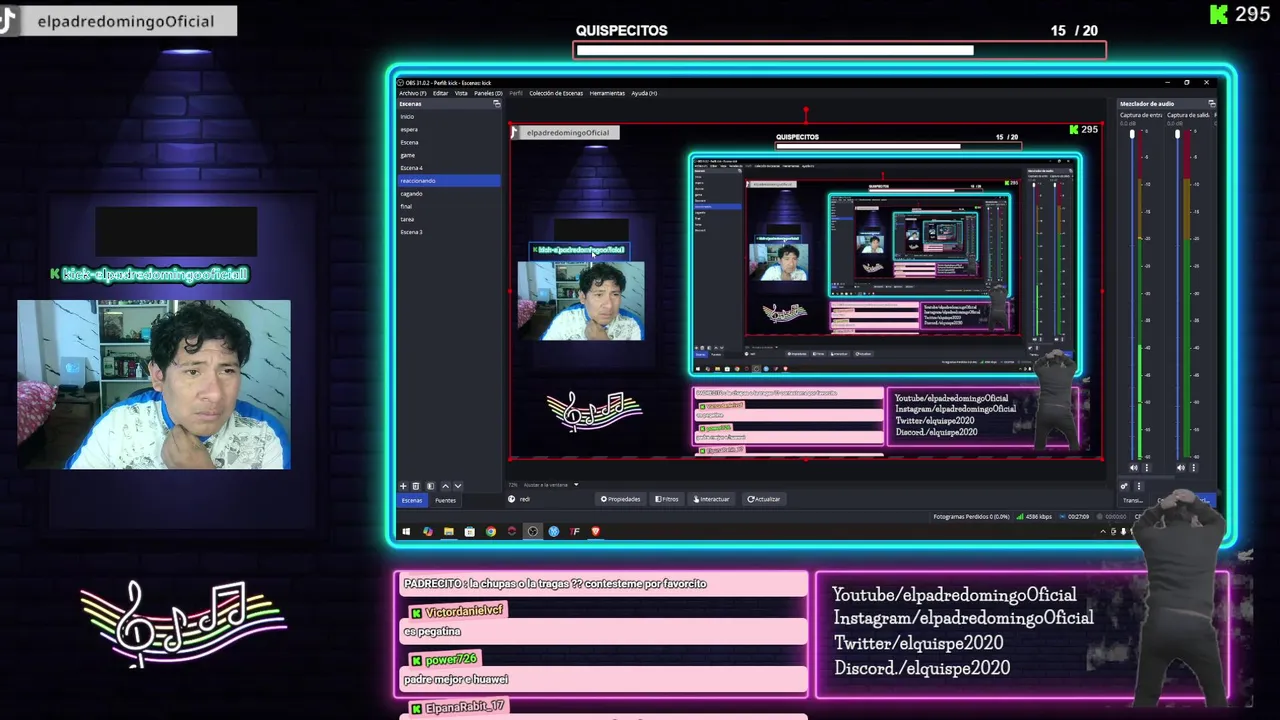
Task: Select the 'Escena' scene
Action: (x=448, y=143)
